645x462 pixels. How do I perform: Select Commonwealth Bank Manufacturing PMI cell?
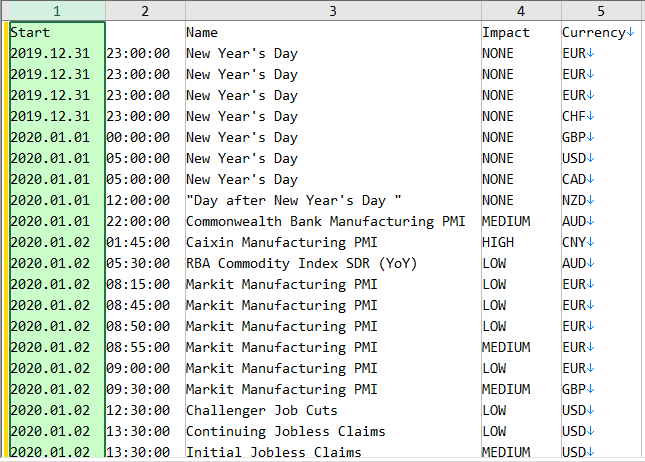(x=333, y=221)
